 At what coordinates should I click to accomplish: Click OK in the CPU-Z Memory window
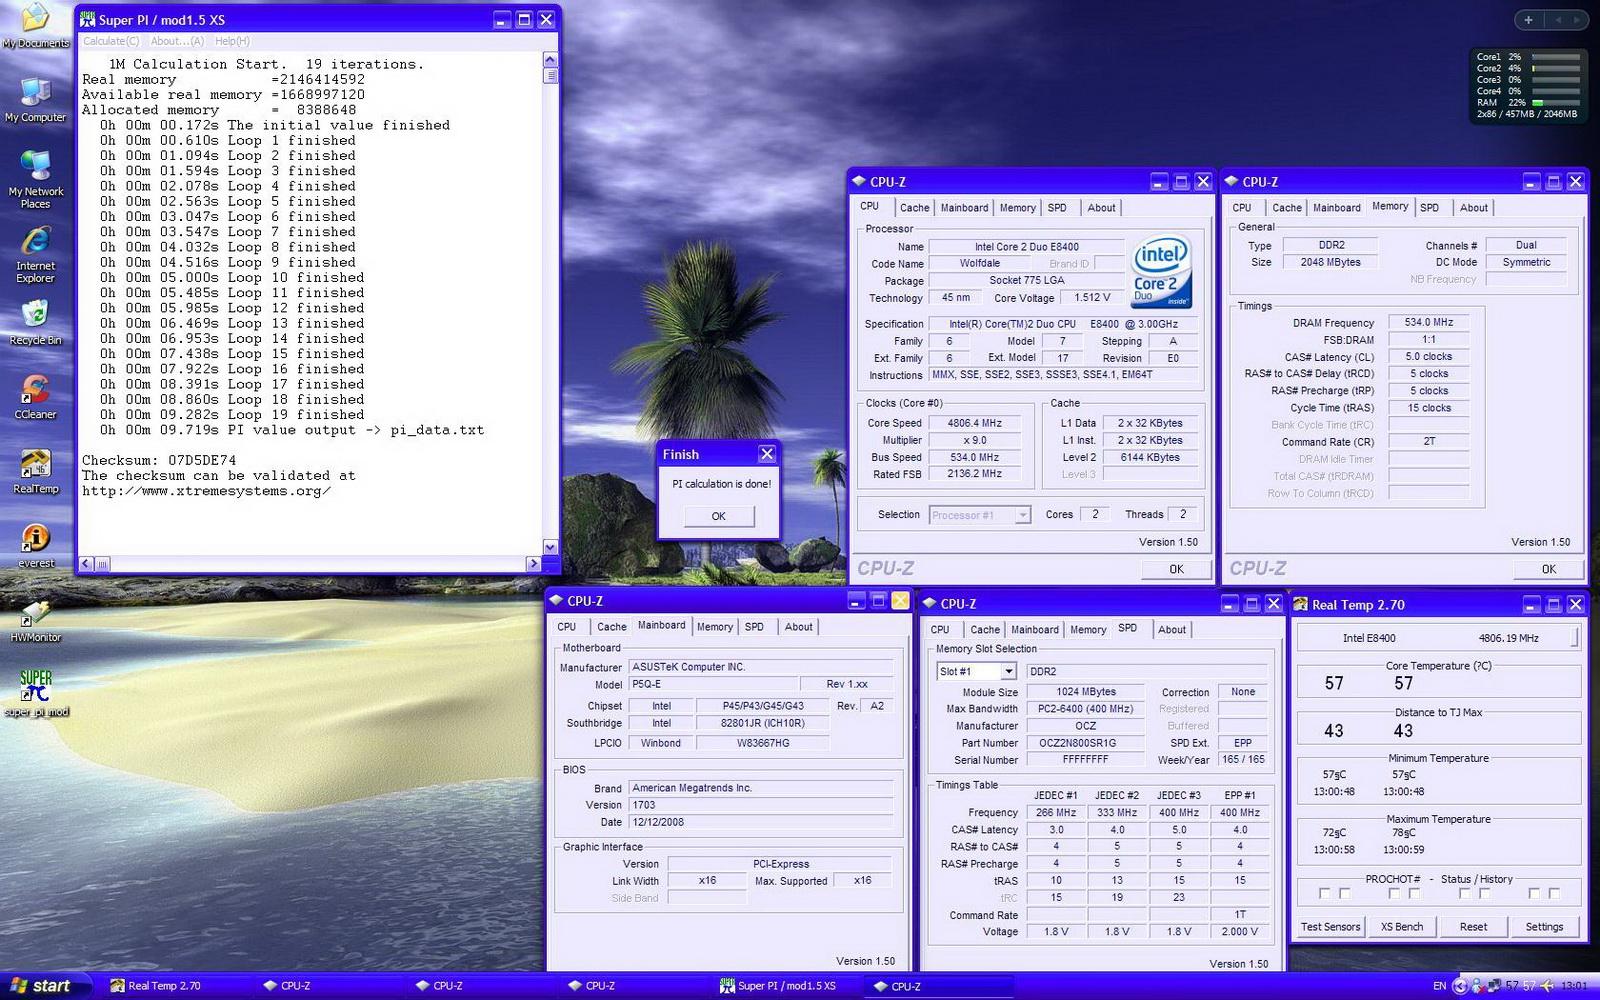tap(1548, 569)
